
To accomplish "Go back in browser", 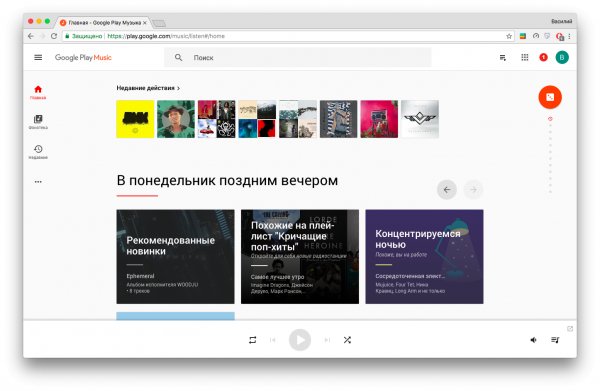I will pos(31,36).
